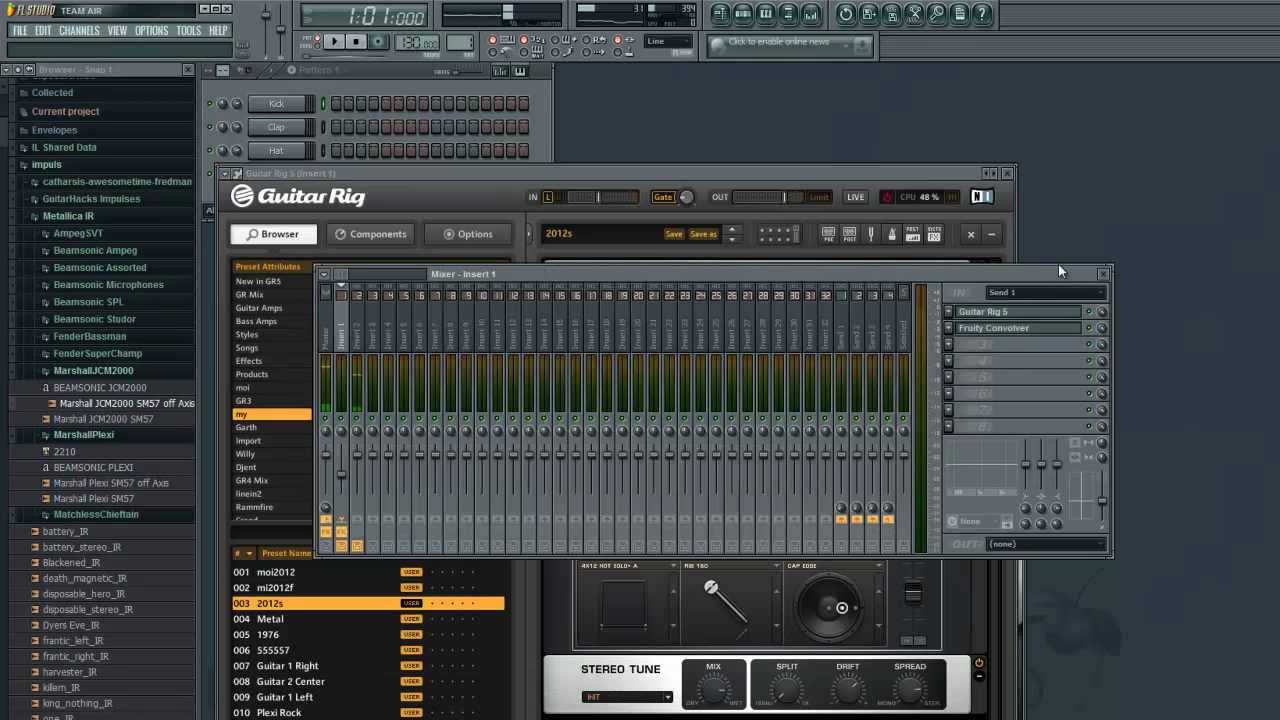Open the VIEW menu
Image resolution: width=1280 pixels, height=720 pixels.
pos(117,31)
